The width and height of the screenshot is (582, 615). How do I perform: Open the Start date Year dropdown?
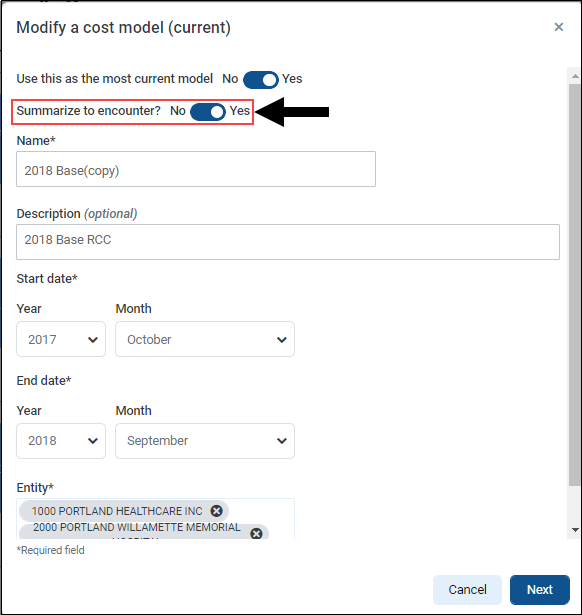tap(61, 339)
